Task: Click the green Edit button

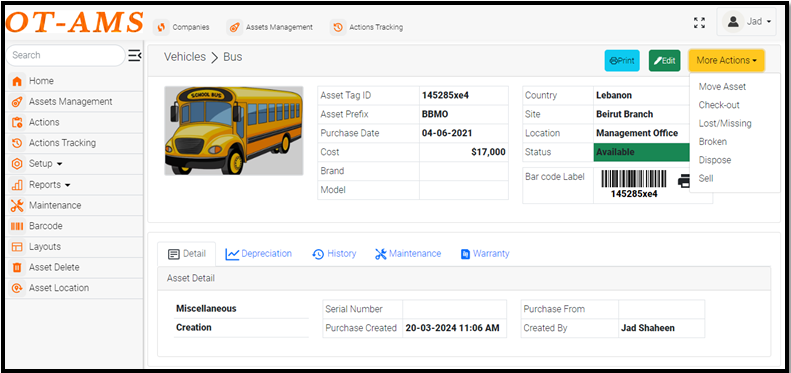Action: [664, 61]
